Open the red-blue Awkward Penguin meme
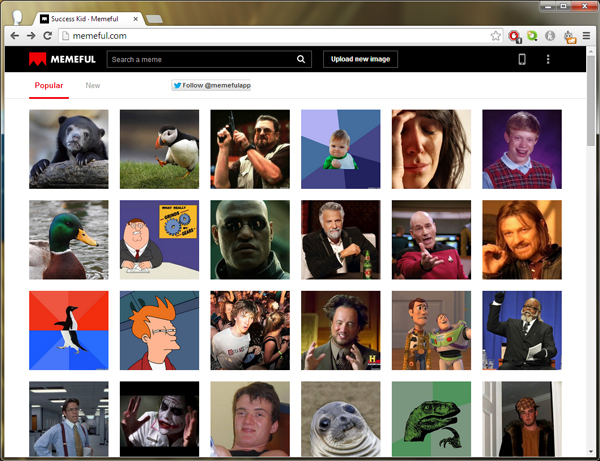 tap(69, 331)
